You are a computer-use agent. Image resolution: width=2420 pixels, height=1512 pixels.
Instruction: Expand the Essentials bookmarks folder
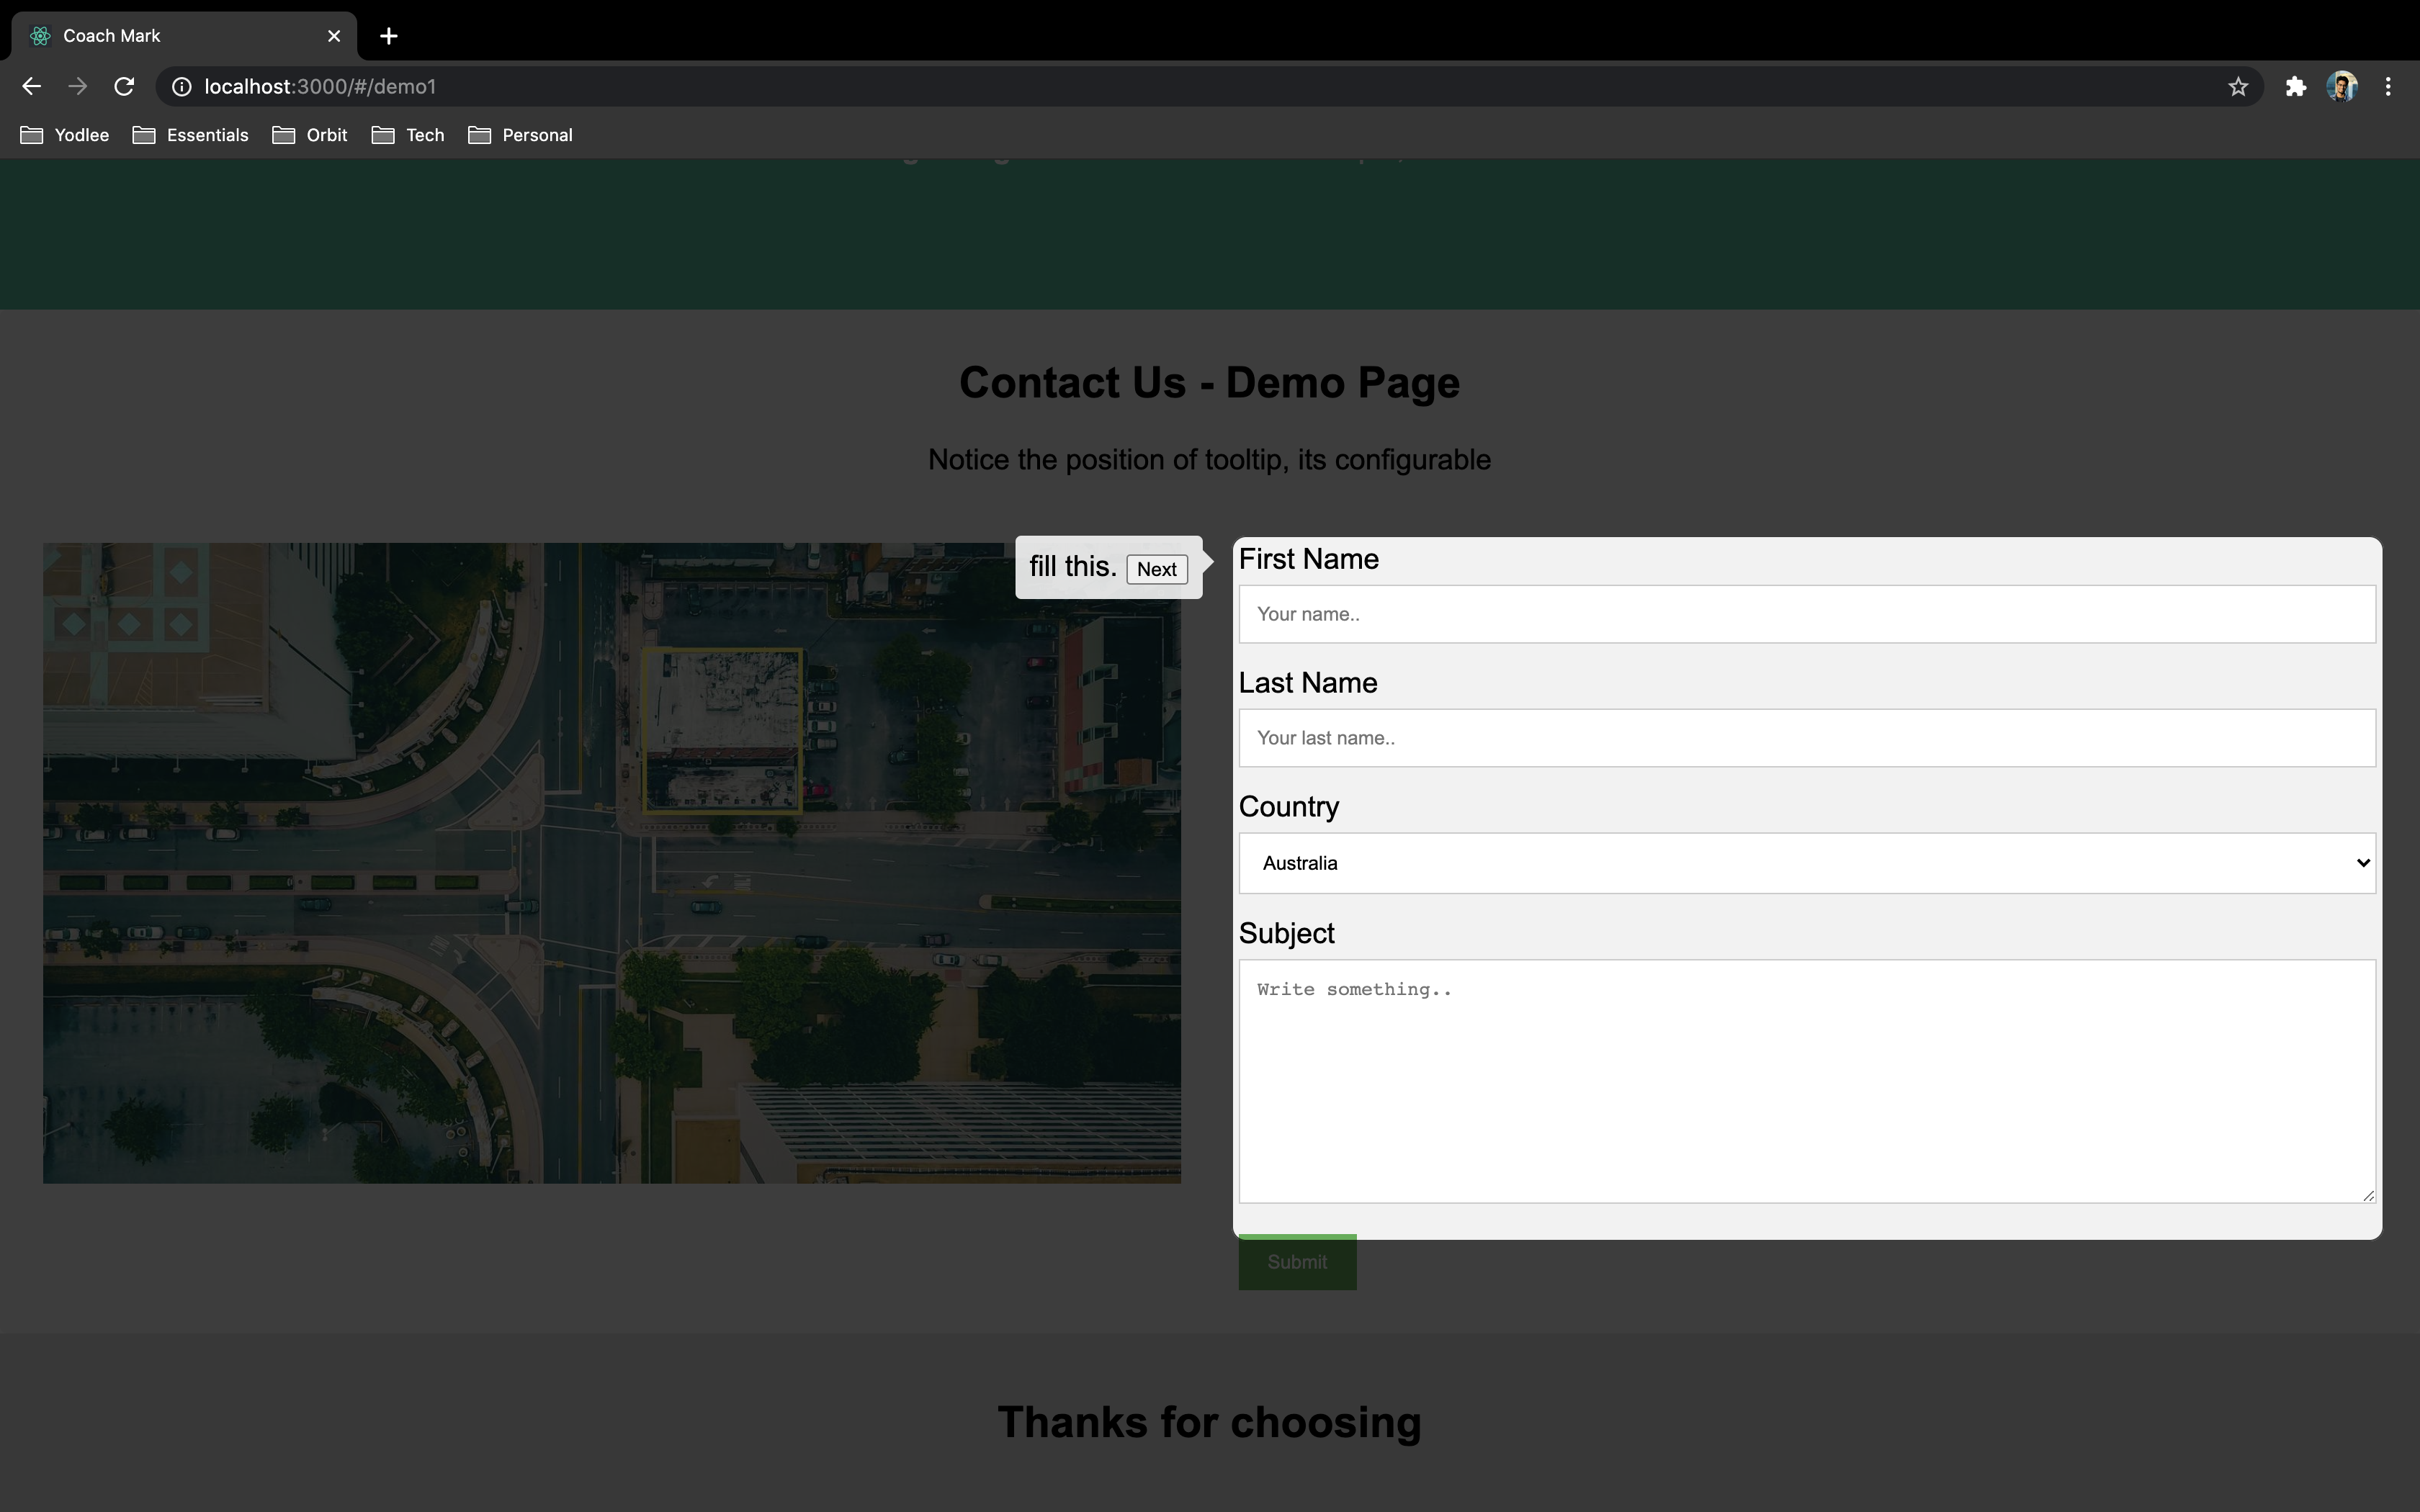point(191,135)
